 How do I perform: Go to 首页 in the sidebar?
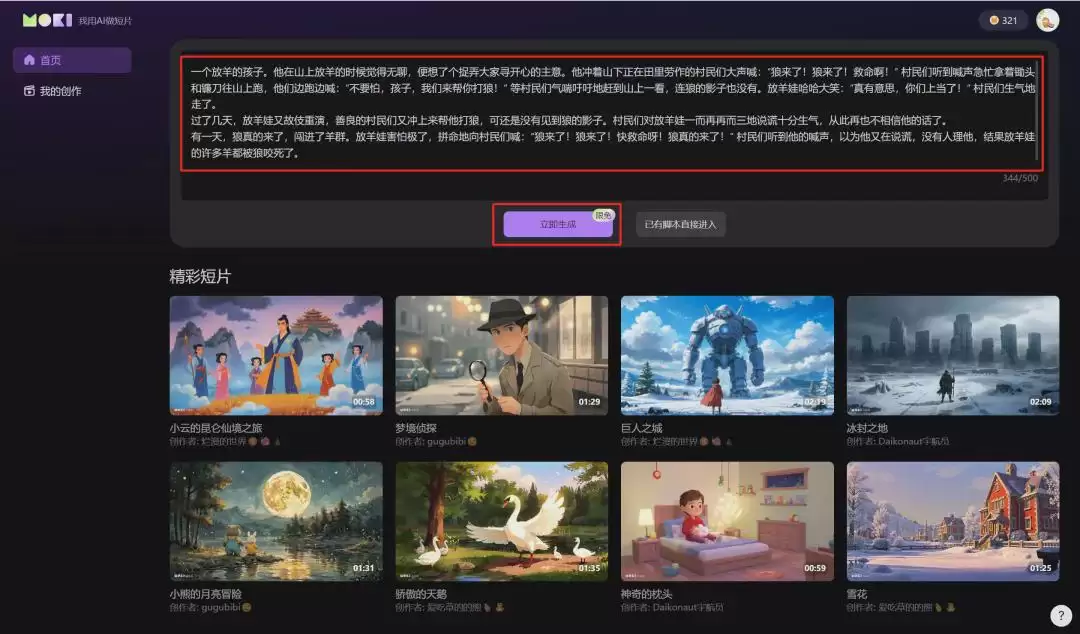click(60, 60)
